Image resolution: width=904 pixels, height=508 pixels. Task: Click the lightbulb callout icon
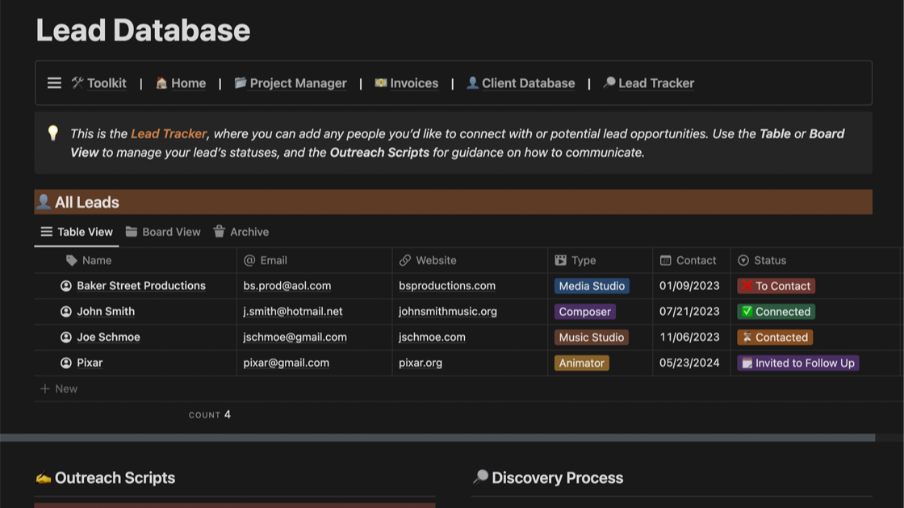coord(53,133)
